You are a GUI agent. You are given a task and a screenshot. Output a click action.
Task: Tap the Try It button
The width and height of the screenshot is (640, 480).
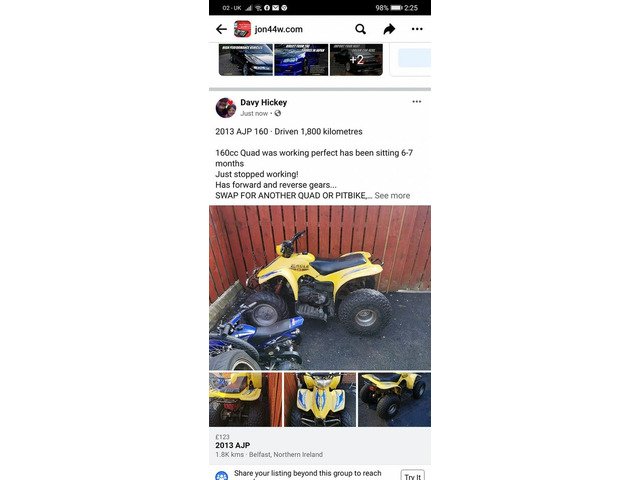413,476
